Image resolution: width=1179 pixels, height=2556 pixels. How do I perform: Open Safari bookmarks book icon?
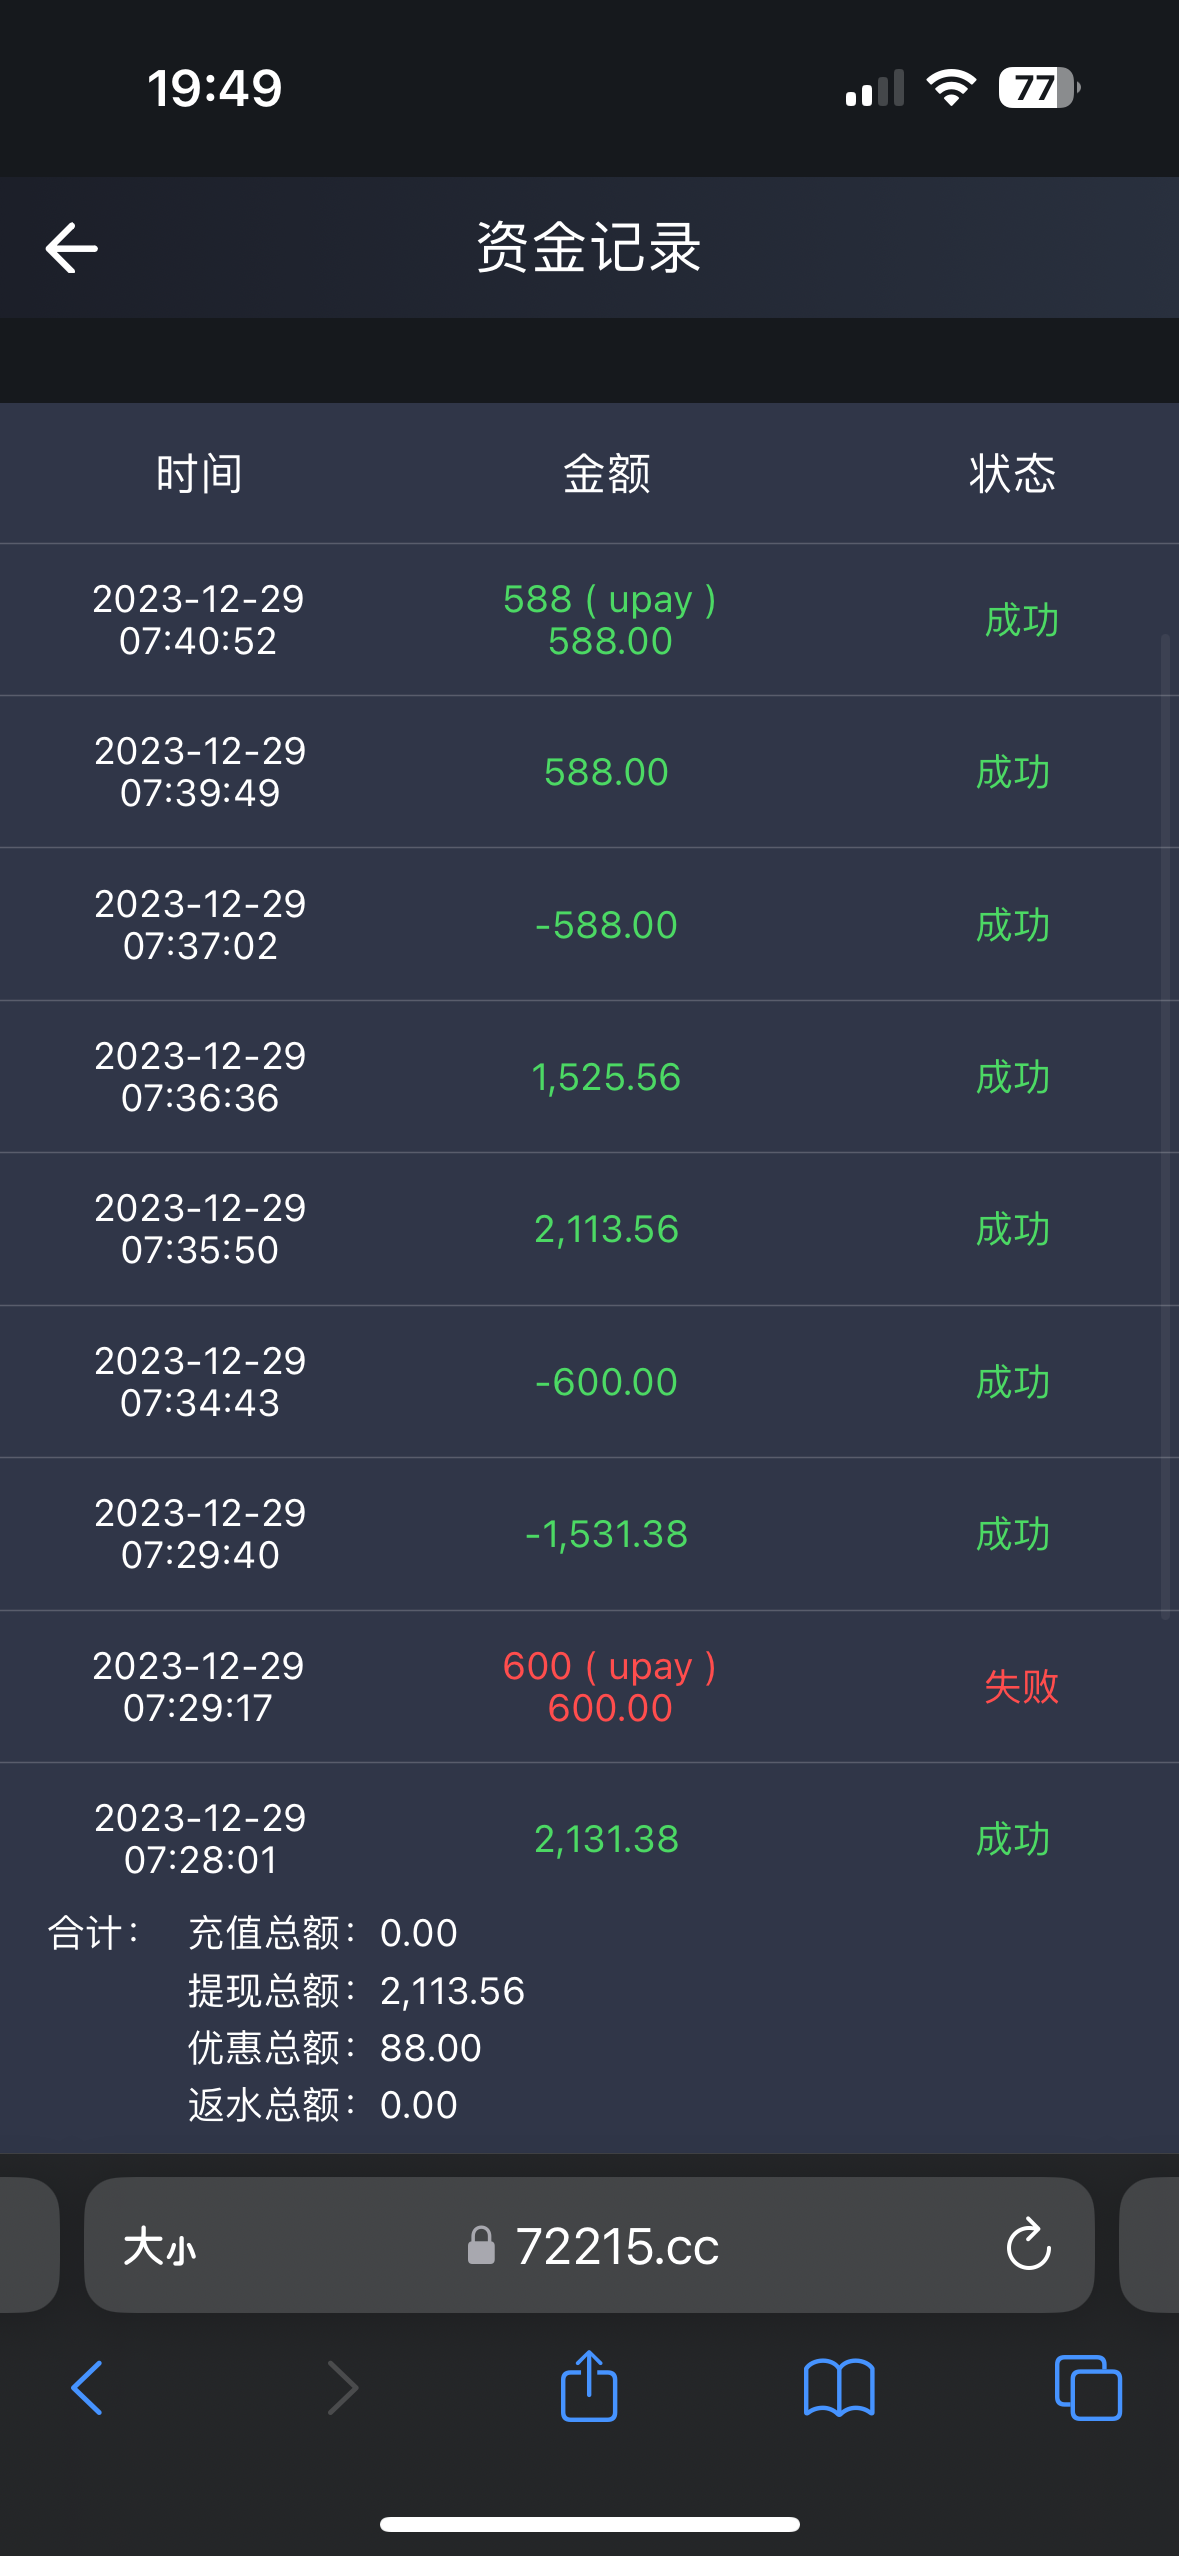[x=839, y=2388]
